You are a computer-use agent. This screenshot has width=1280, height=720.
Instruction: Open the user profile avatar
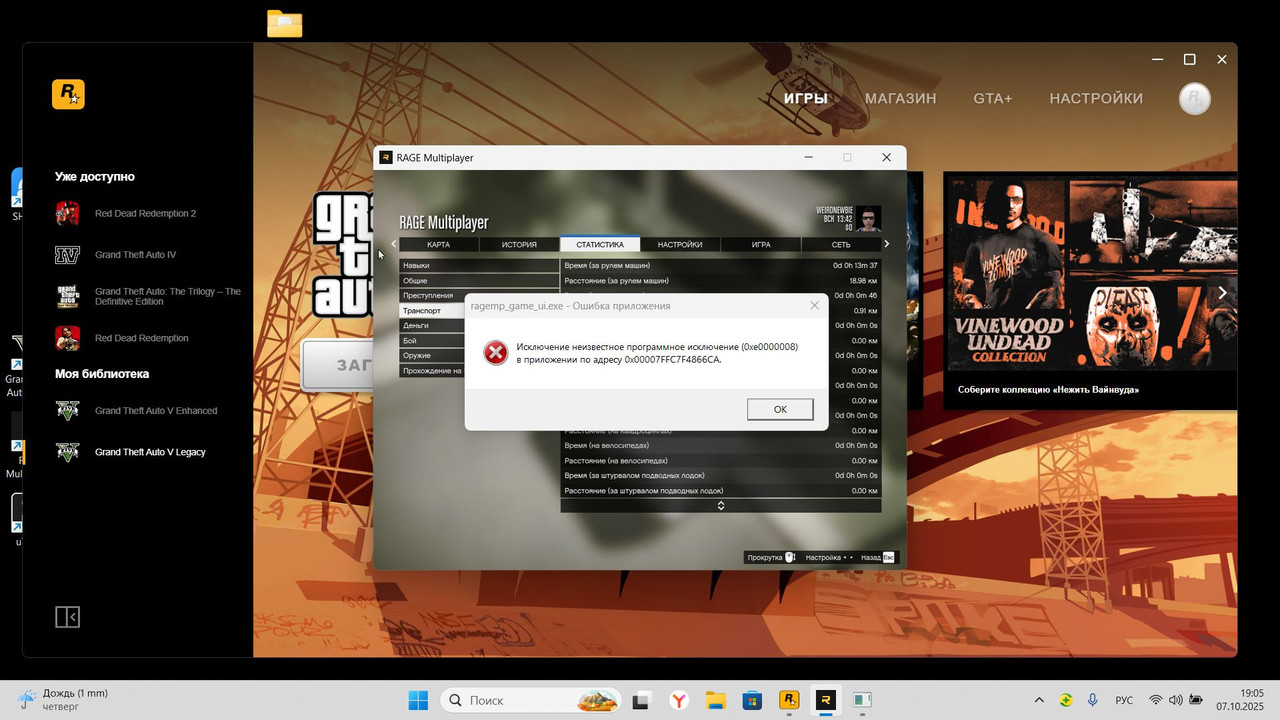1195,98
